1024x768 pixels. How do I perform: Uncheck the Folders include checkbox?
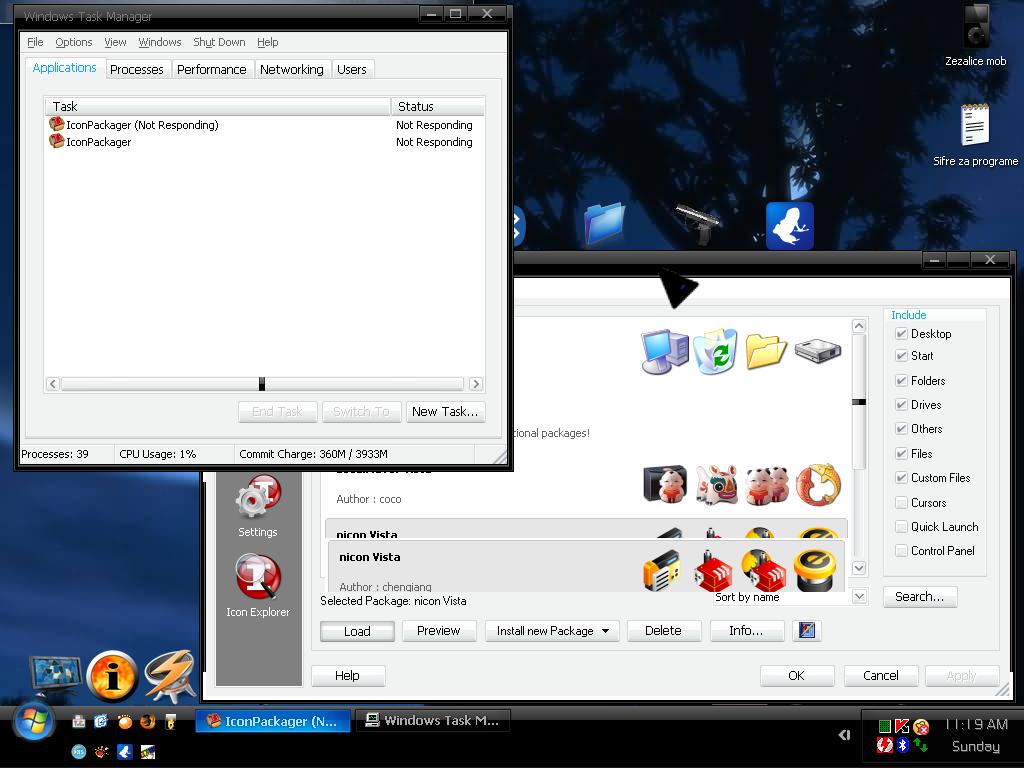tap(901, 381)
